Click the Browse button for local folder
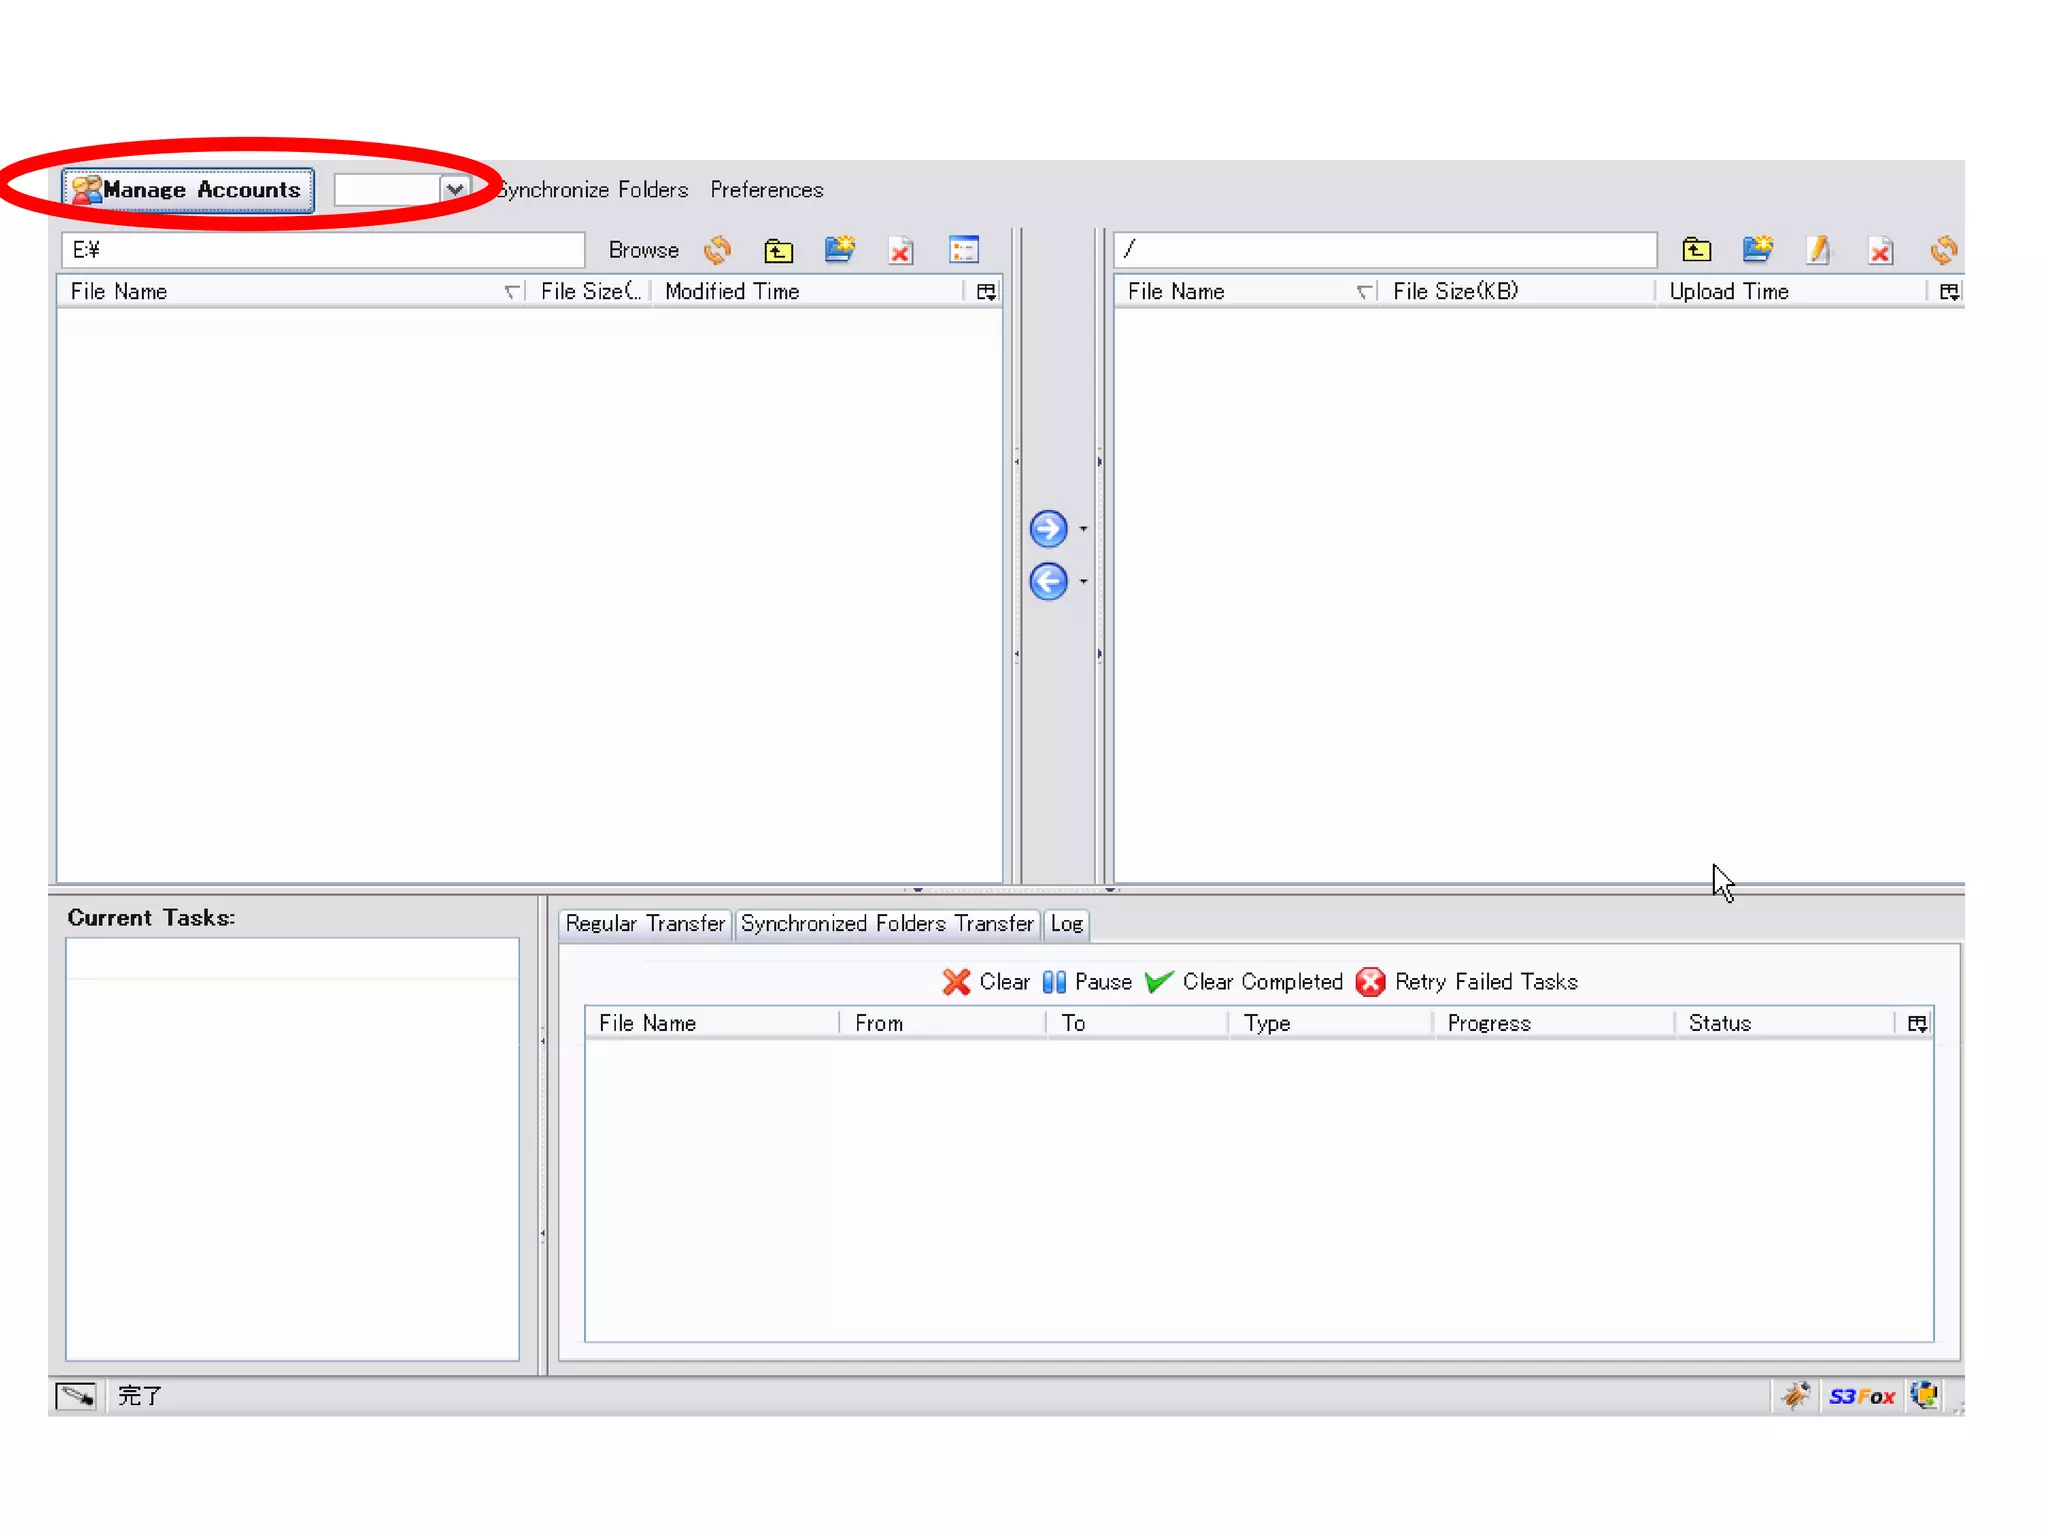2048x1536 pixels. click(x=644, y=250)
